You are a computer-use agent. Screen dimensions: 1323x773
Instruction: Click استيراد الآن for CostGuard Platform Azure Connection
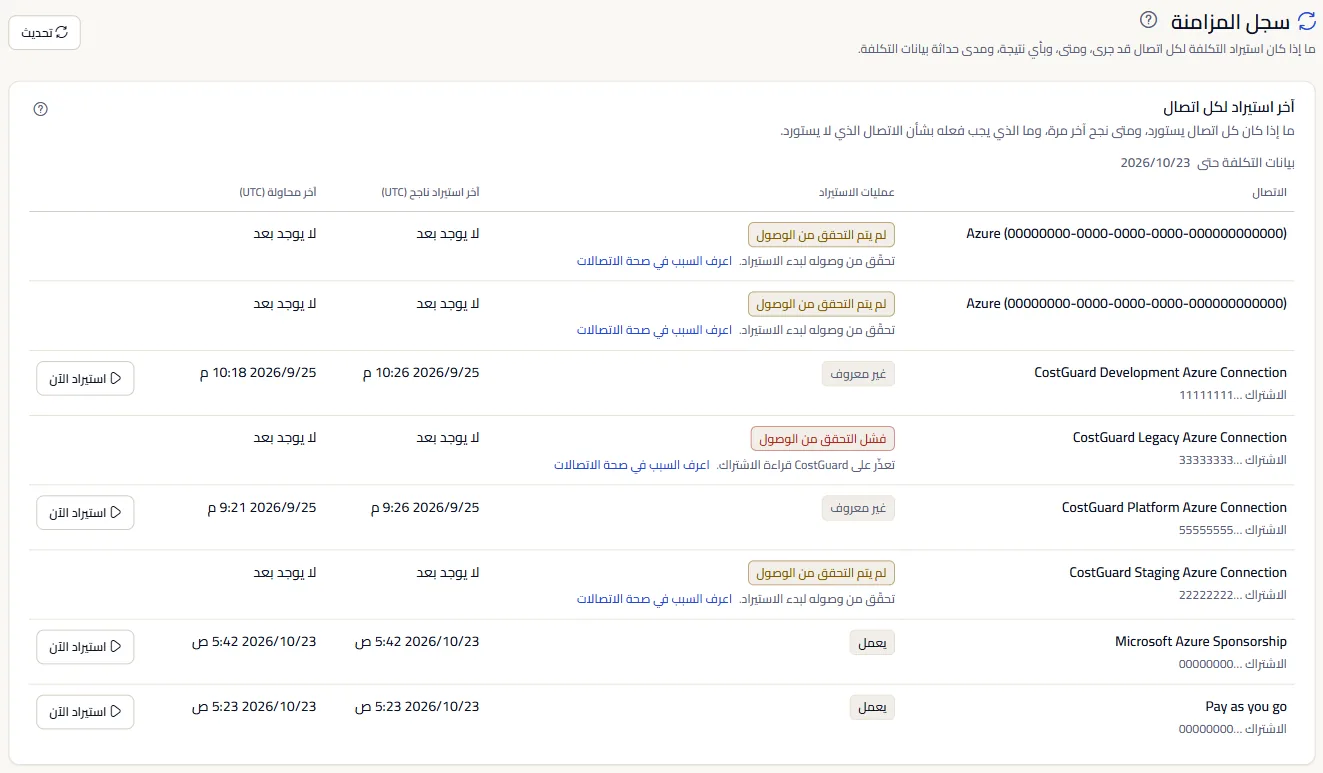tap(85, 512)
